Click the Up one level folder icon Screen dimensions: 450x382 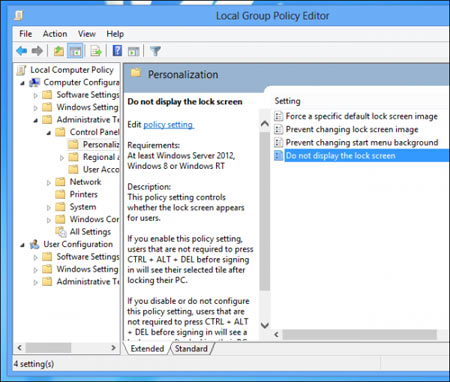click(58, 51)
